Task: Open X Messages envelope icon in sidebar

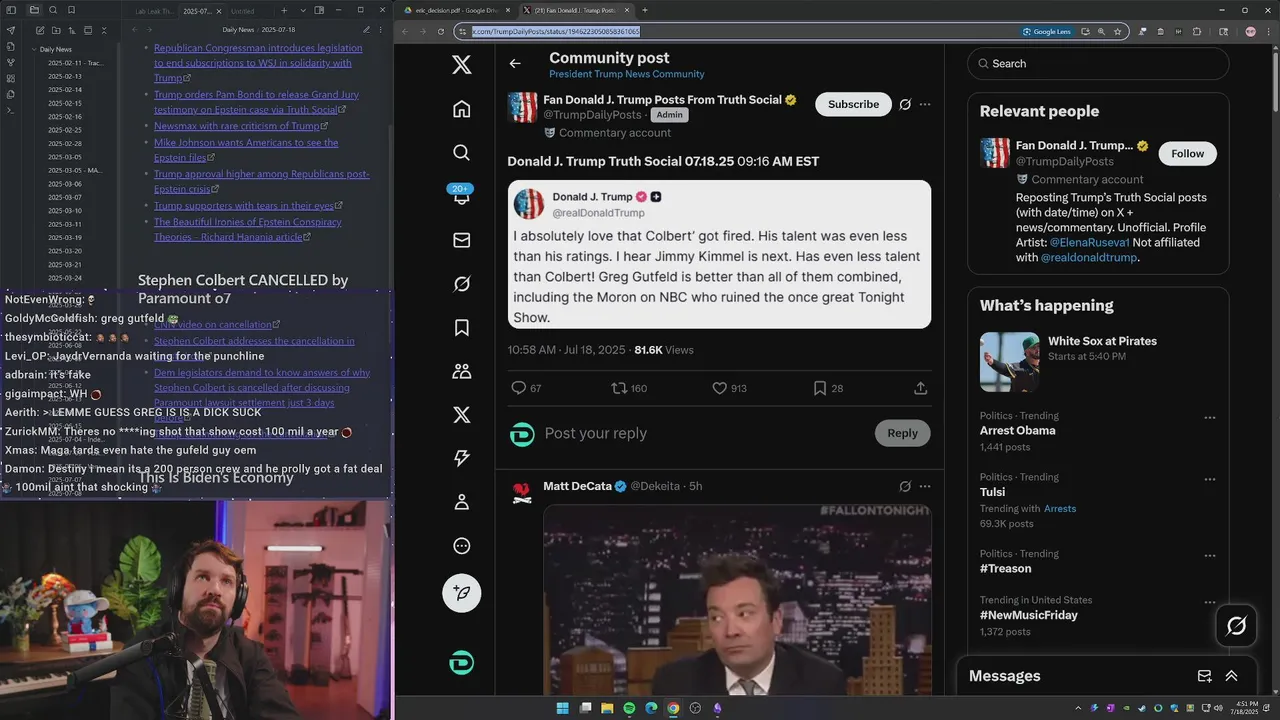Action: [x=461, y=240]
